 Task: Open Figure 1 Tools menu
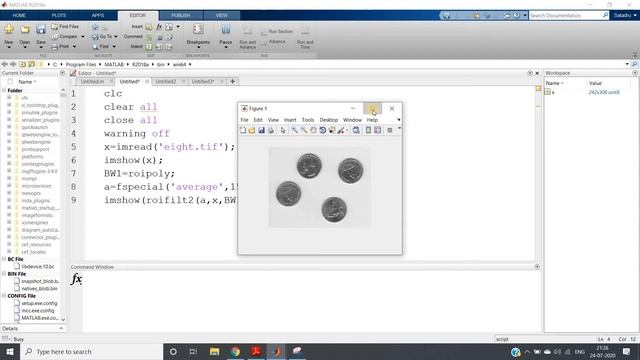(308, 120)
